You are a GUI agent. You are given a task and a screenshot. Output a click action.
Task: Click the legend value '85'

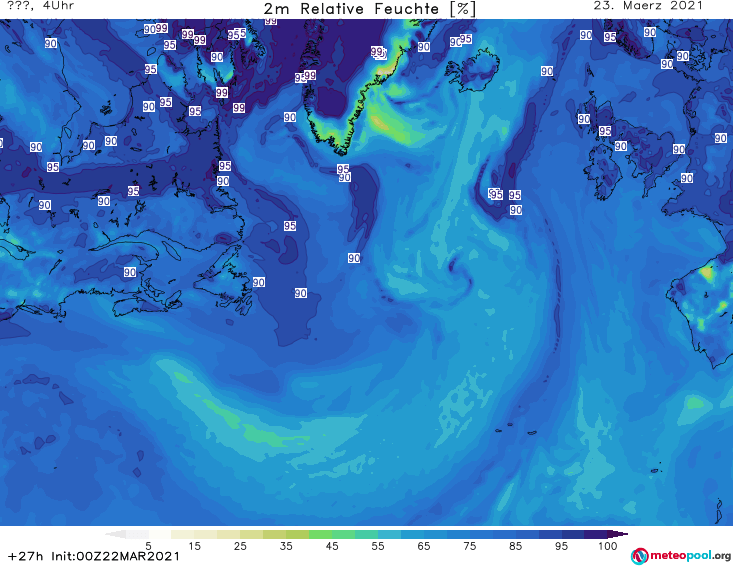[515, 546]
